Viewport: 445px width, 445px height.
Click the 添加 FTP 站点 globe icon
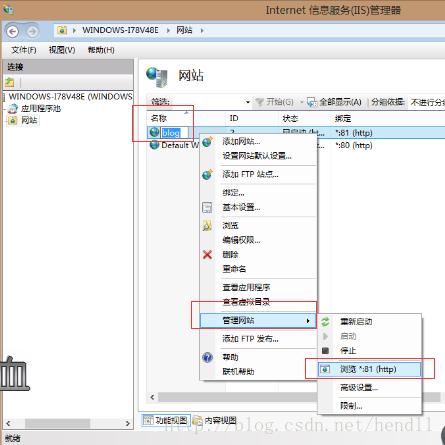[207, 174]
